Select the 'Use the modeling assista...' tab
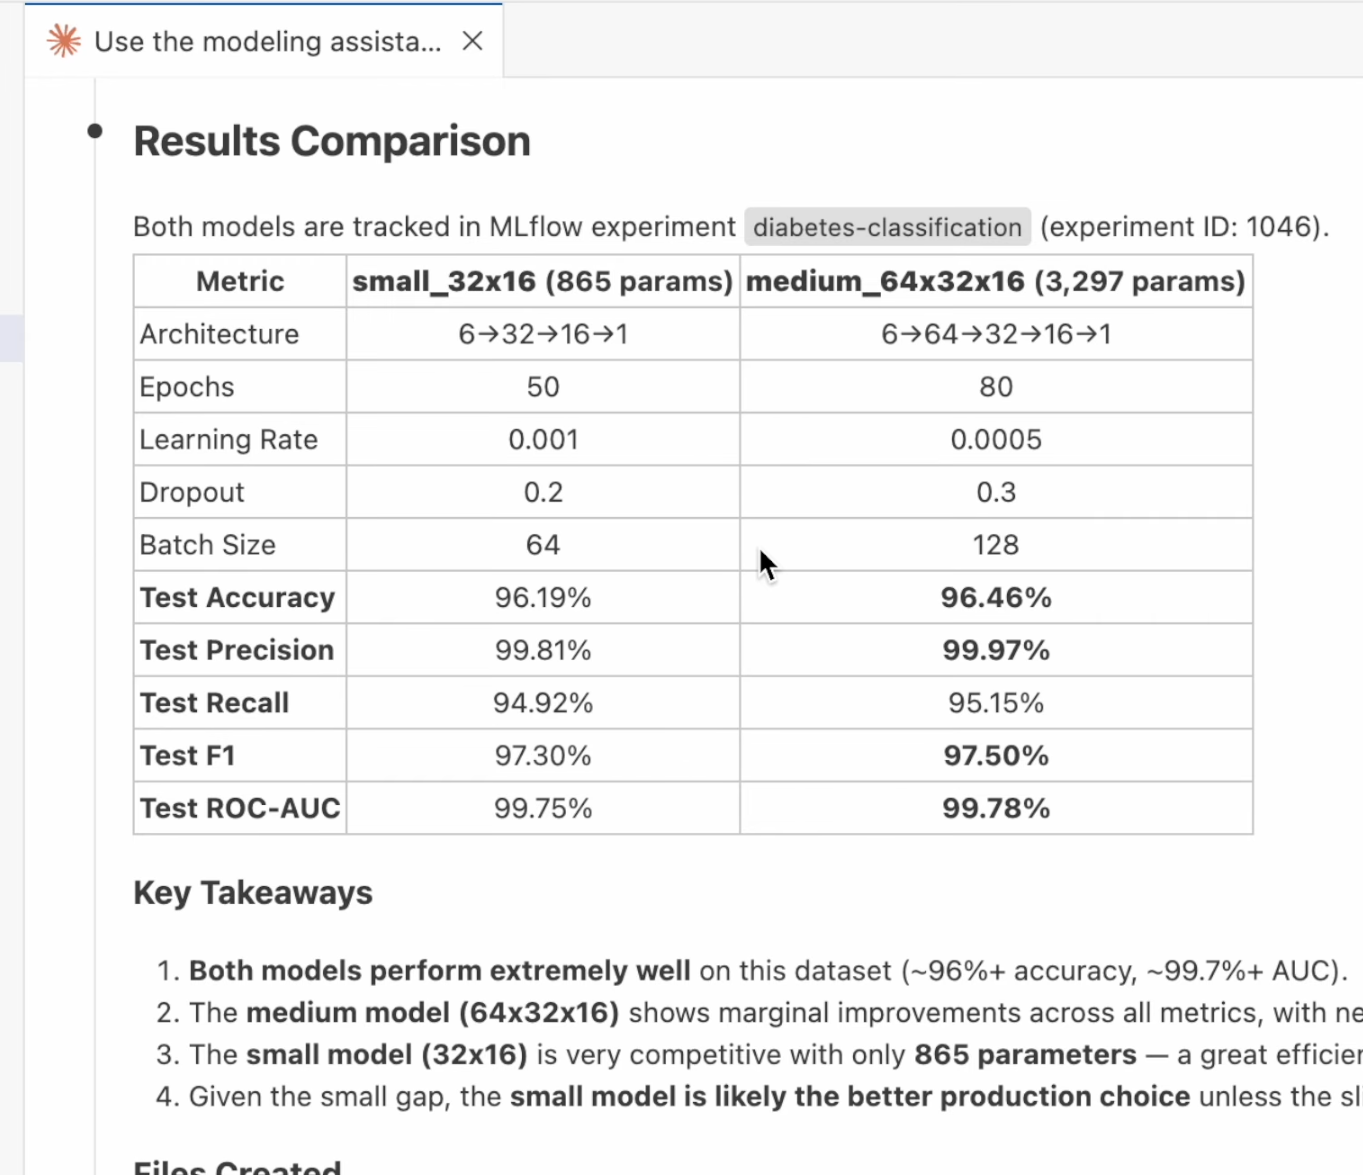1363x1175 pixels. click(x=267, y=41)
